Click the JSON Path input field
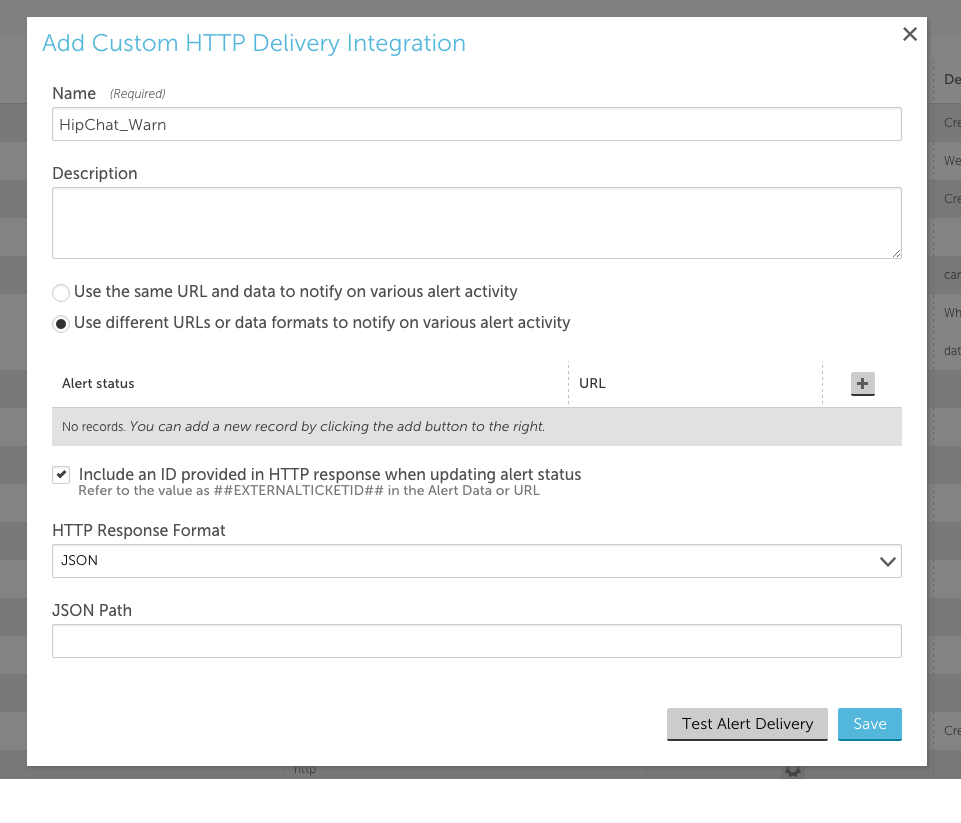 click(x=476, y=640)
